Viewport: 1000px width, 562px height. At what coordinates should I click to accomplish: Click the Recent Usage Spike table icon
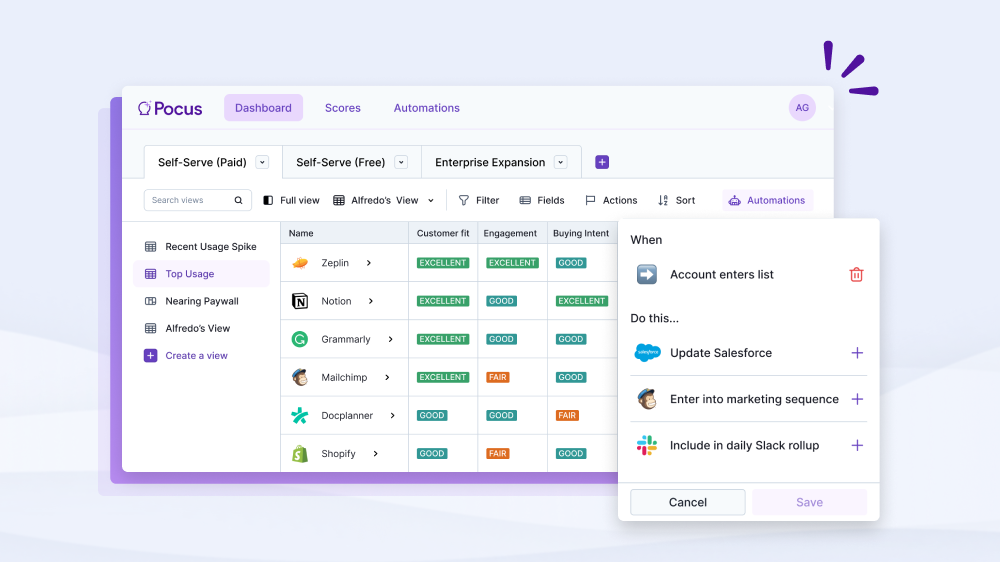(151, 247)
